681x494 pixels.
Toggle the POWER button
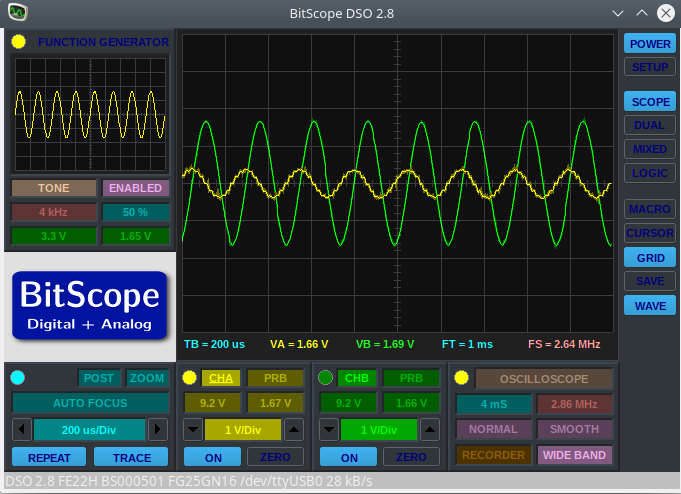tap(650, 44)
